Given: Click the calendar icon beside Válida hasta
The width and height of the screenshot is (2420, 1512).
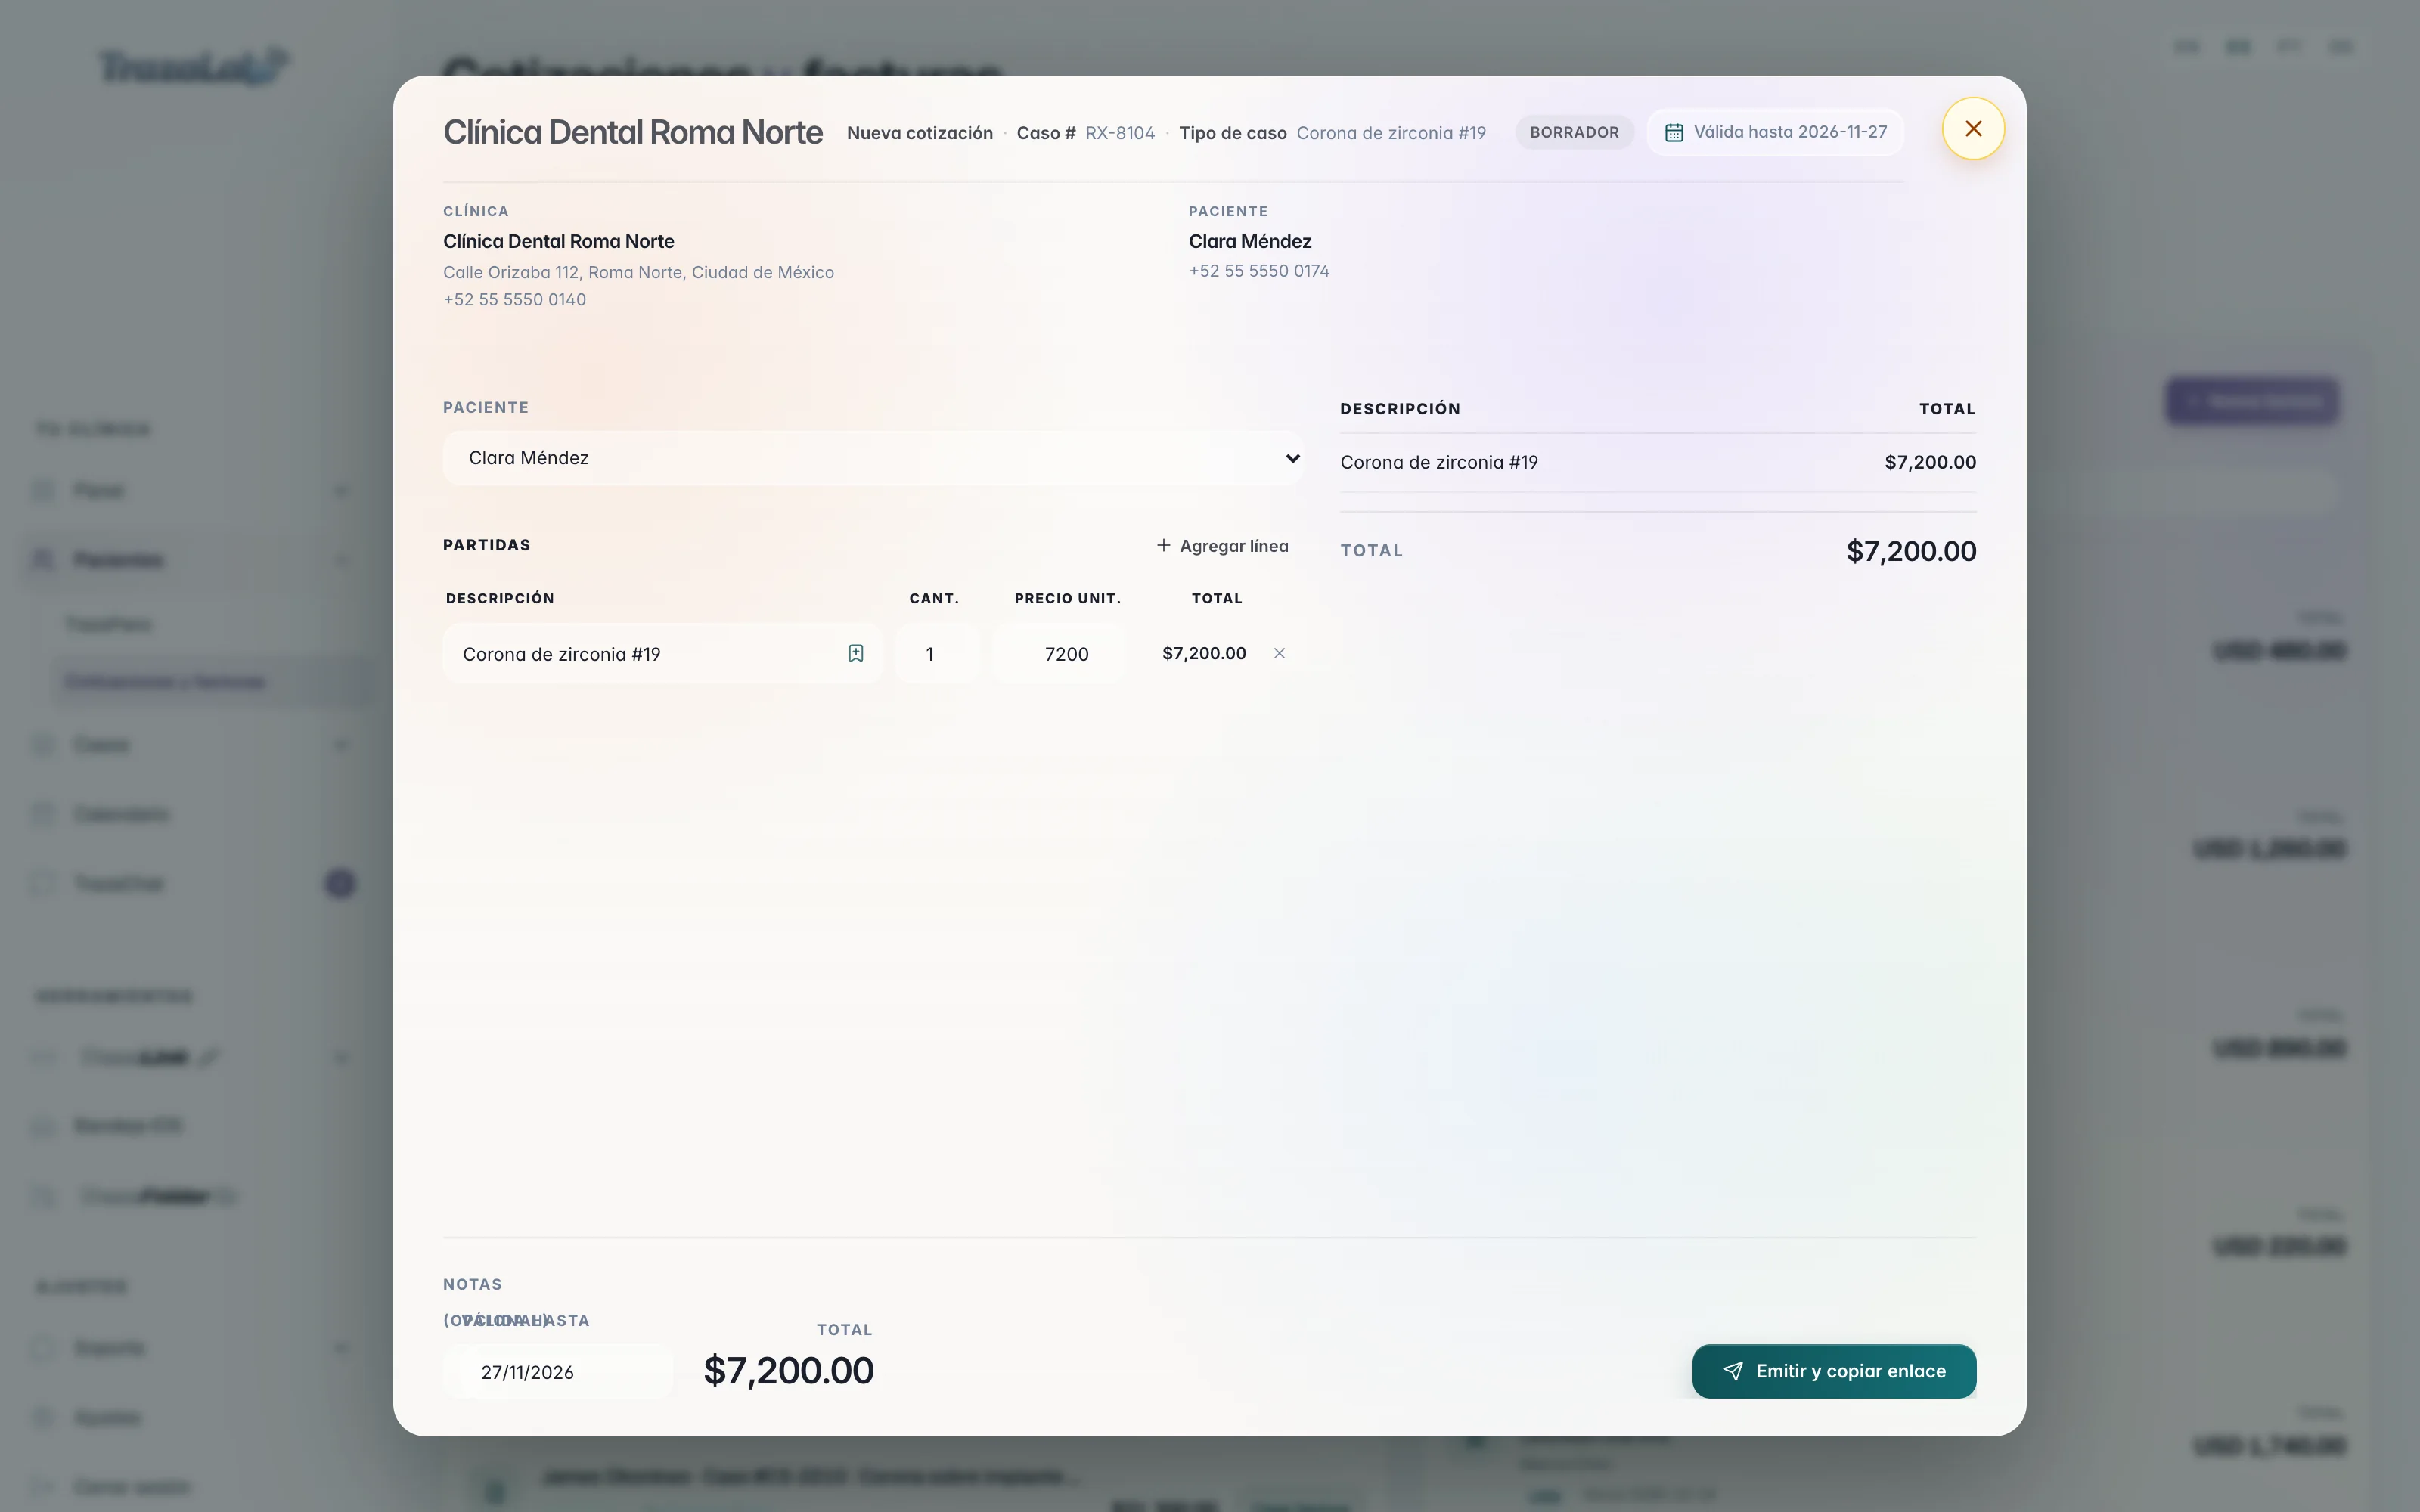Looking at the screenshot, I should (1674, 132).
